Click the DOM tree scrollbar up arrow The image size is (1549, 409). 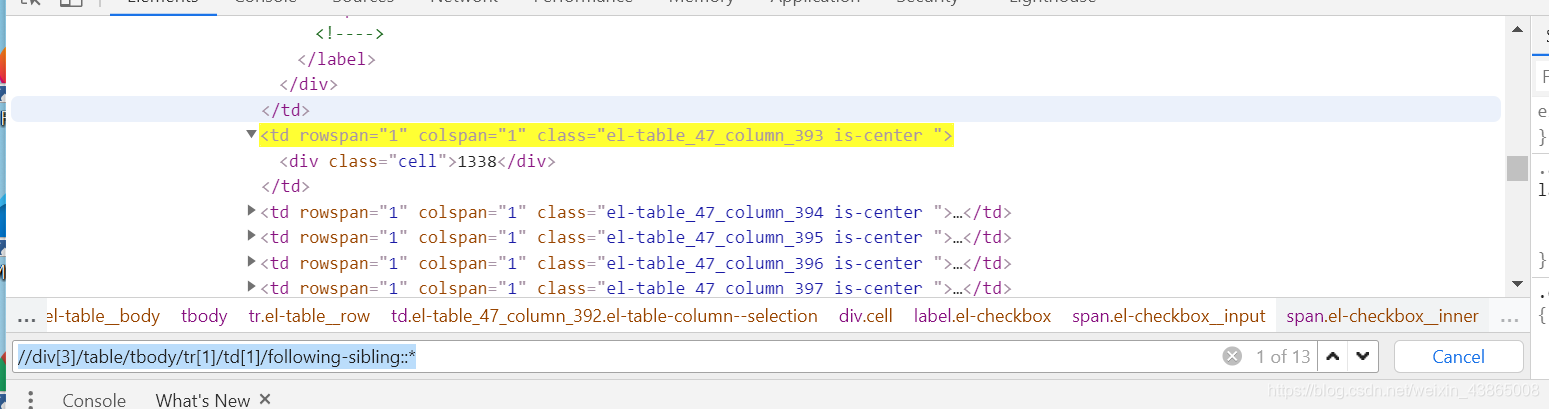(1517, 32)
